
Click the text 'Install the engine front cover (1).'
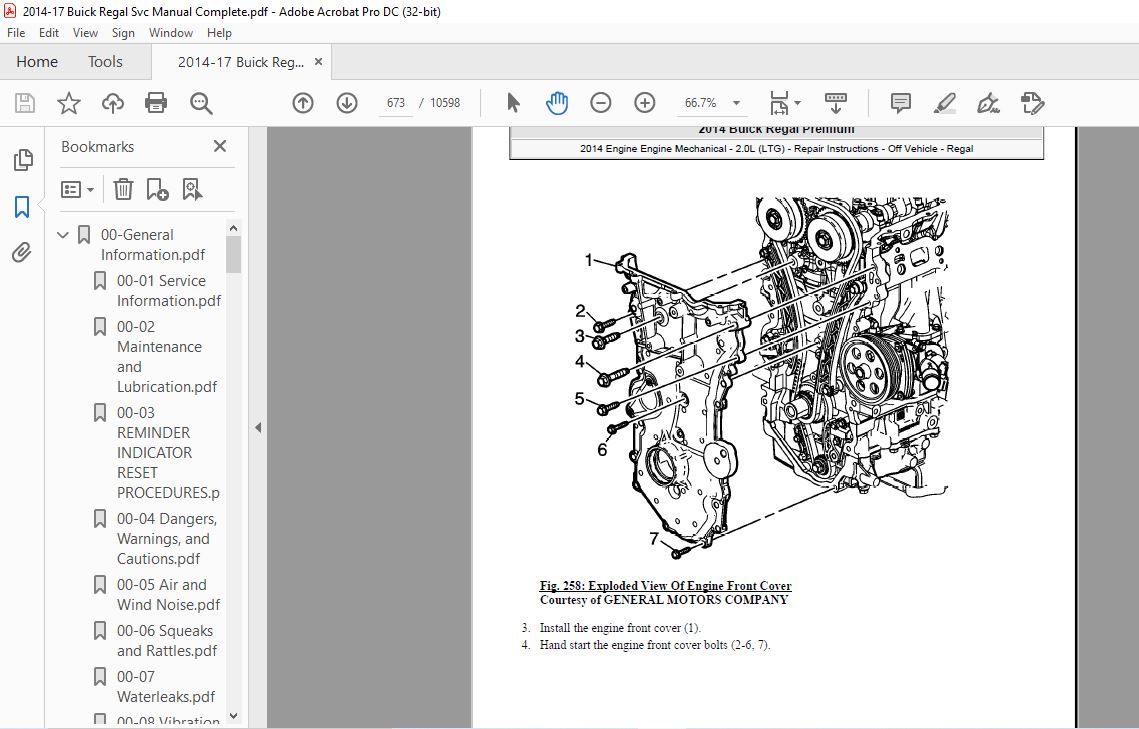[620, 628]
